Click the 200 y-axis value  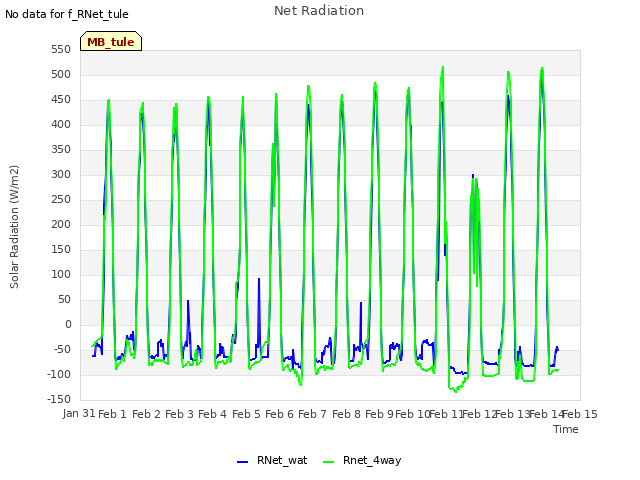(61, 224)
